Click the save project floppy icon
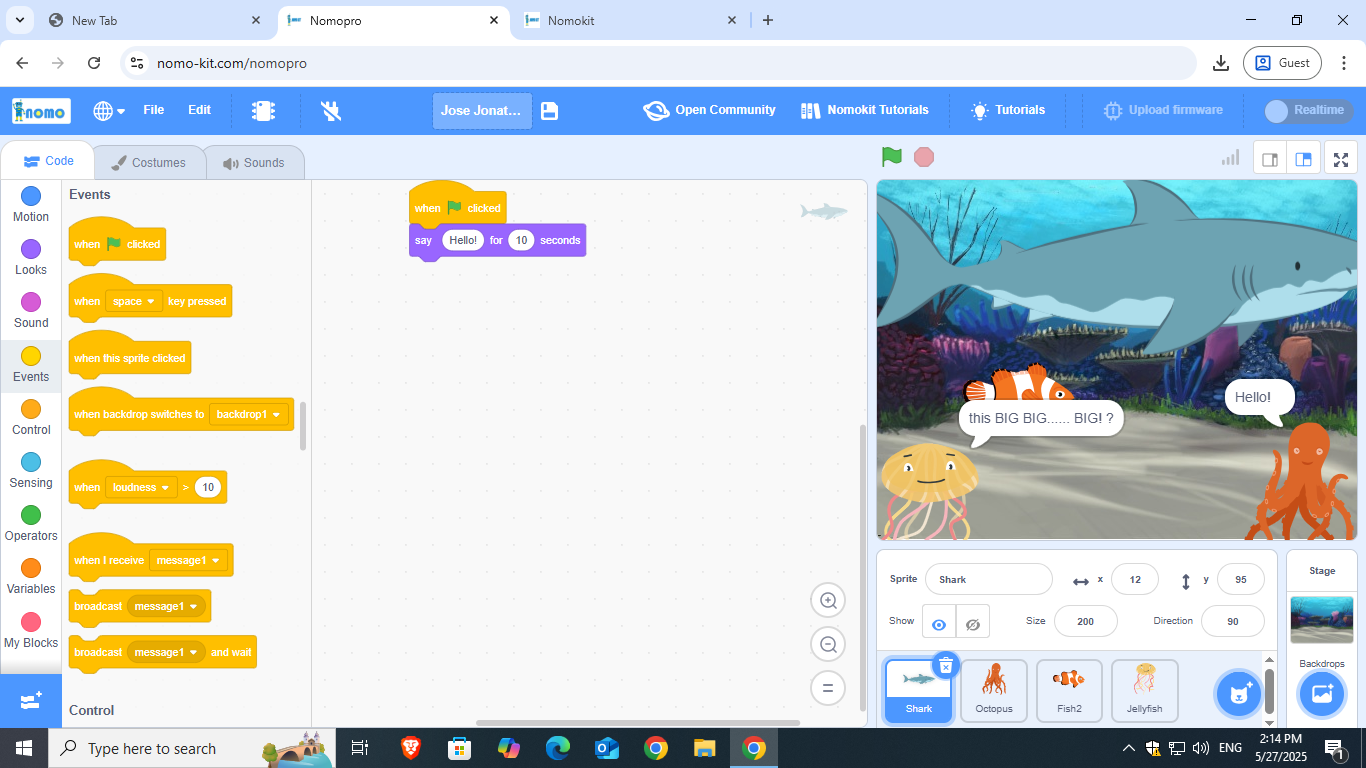 (x=549, y=111)
